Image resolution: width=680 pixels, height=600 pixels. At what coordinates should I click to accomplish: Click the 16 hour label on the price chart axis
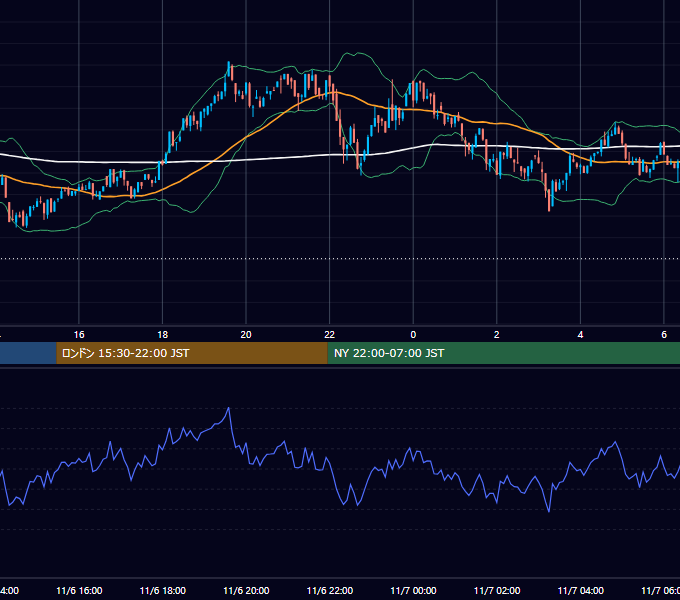point(79,335)
